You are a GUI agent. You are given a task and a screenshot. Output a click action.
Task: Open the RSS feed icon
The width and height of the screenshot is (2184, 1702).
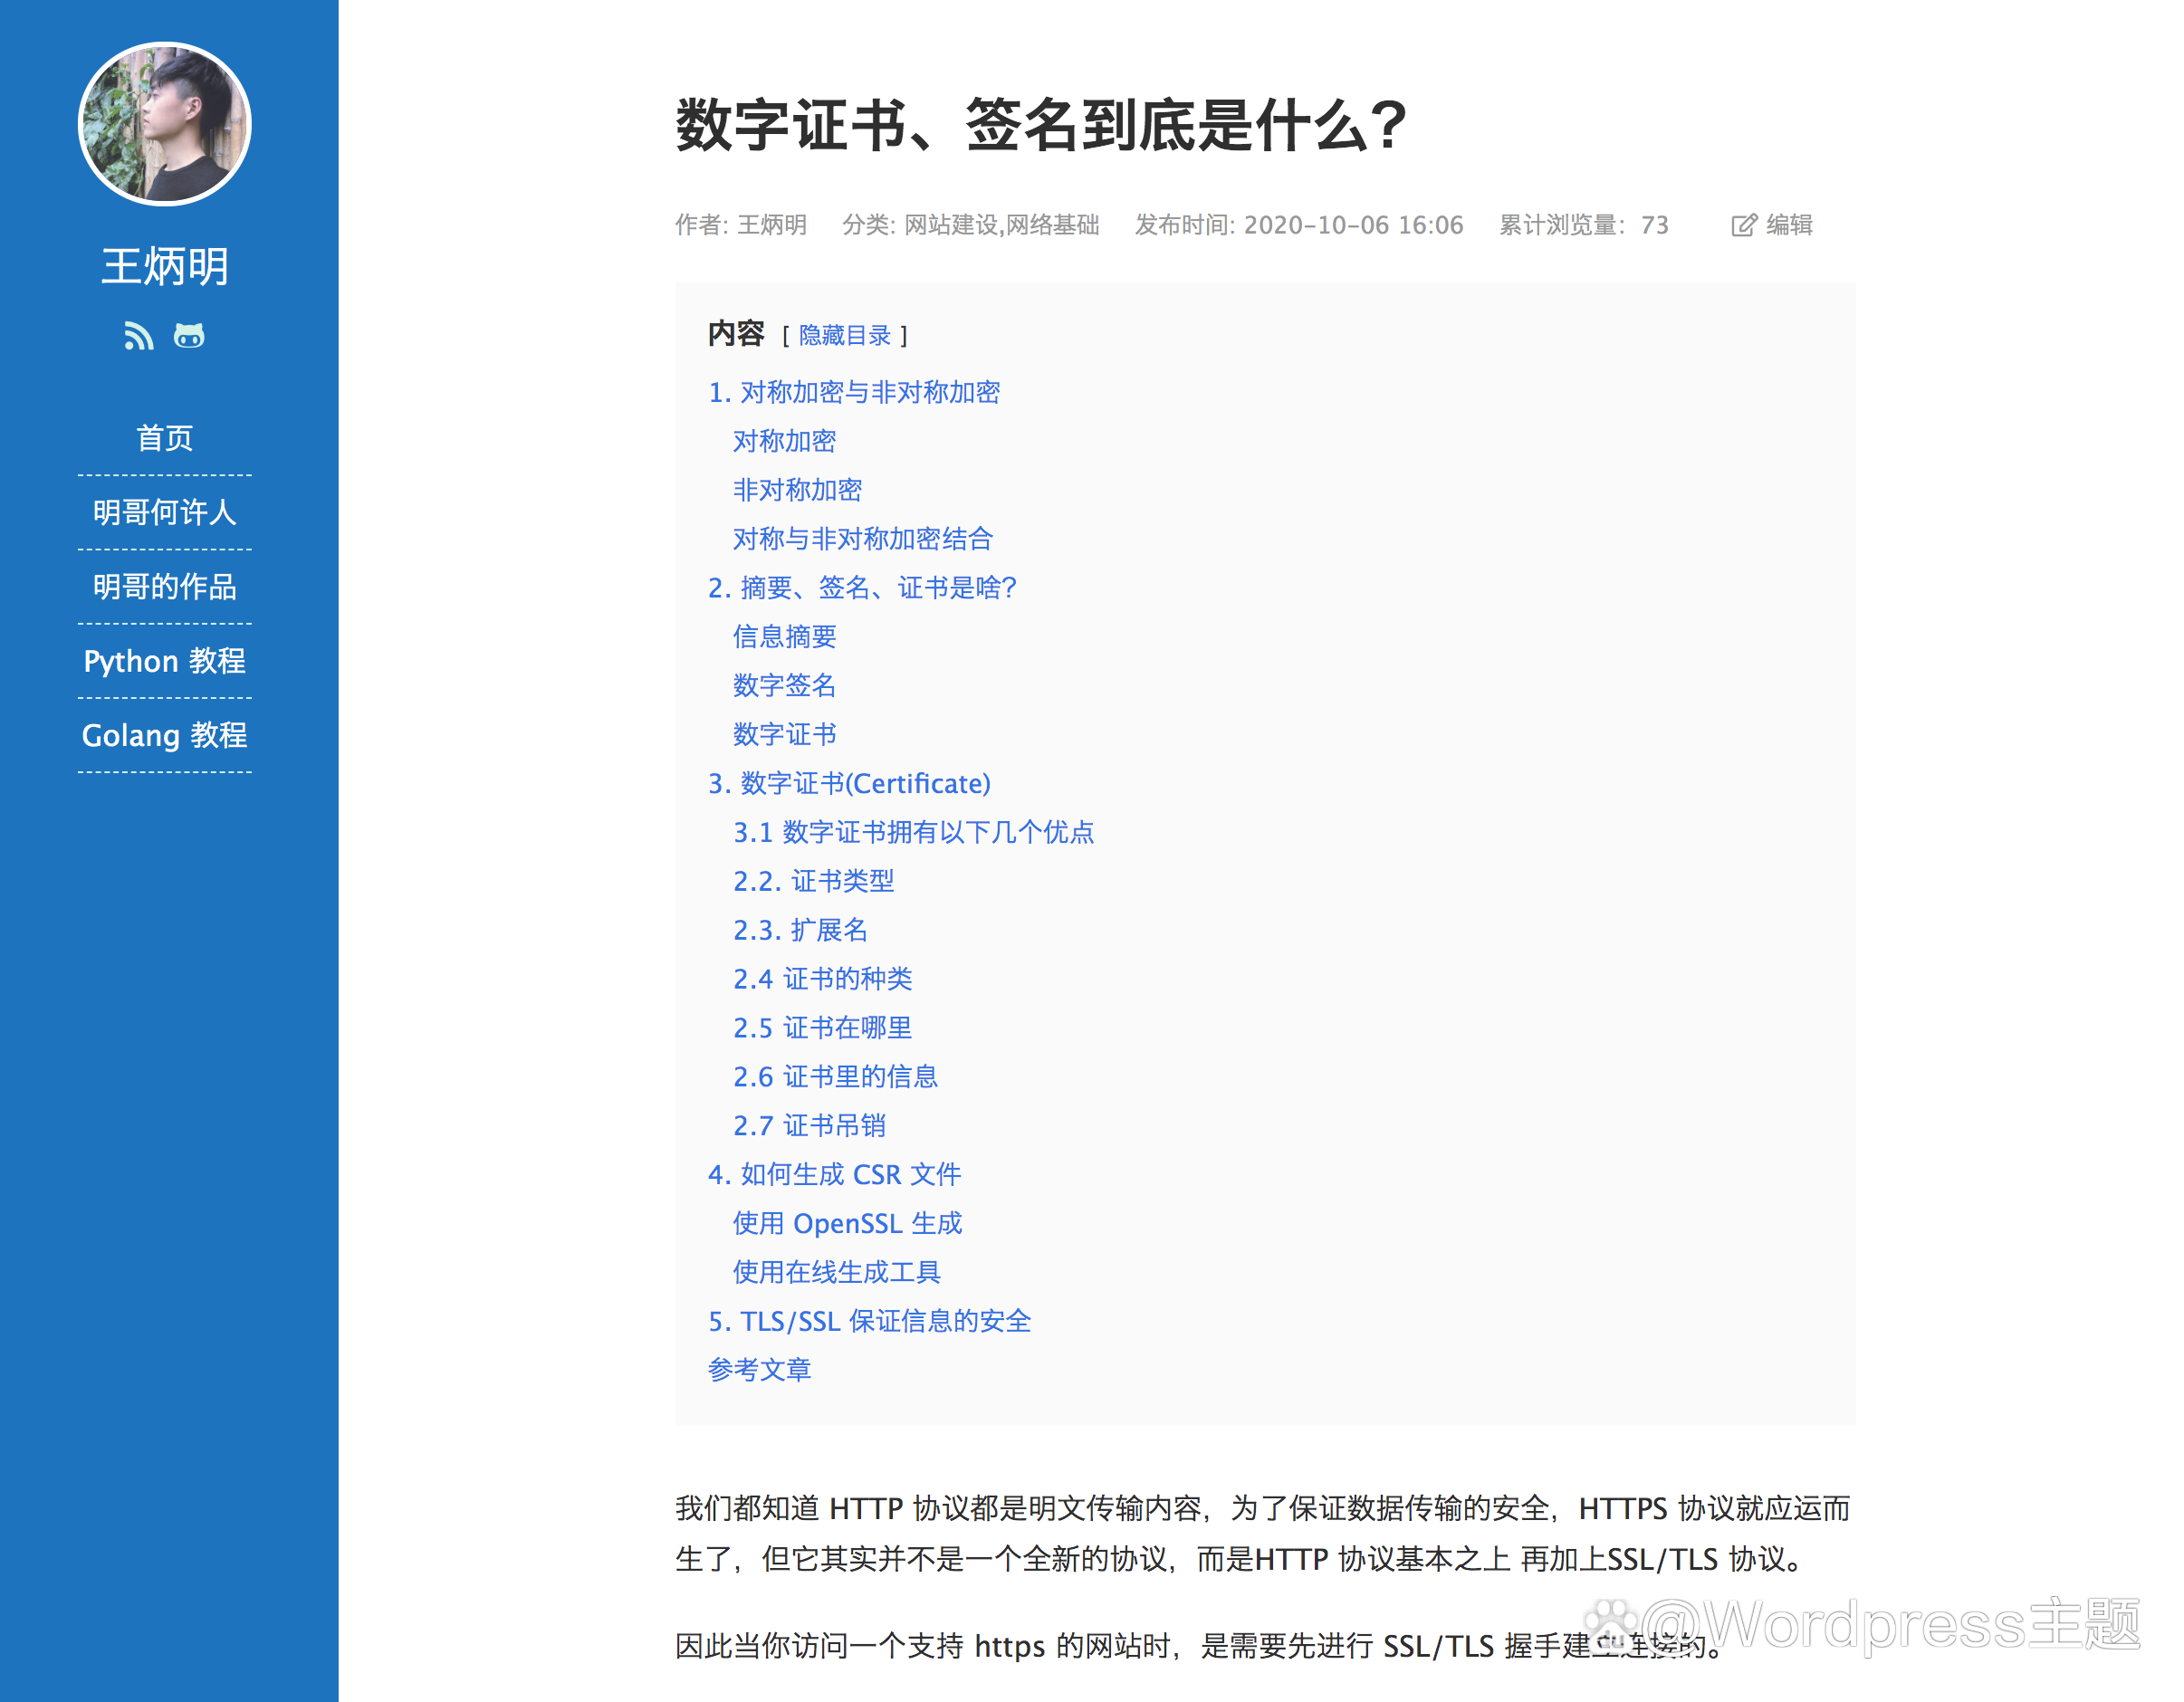(x=139, y=336)
